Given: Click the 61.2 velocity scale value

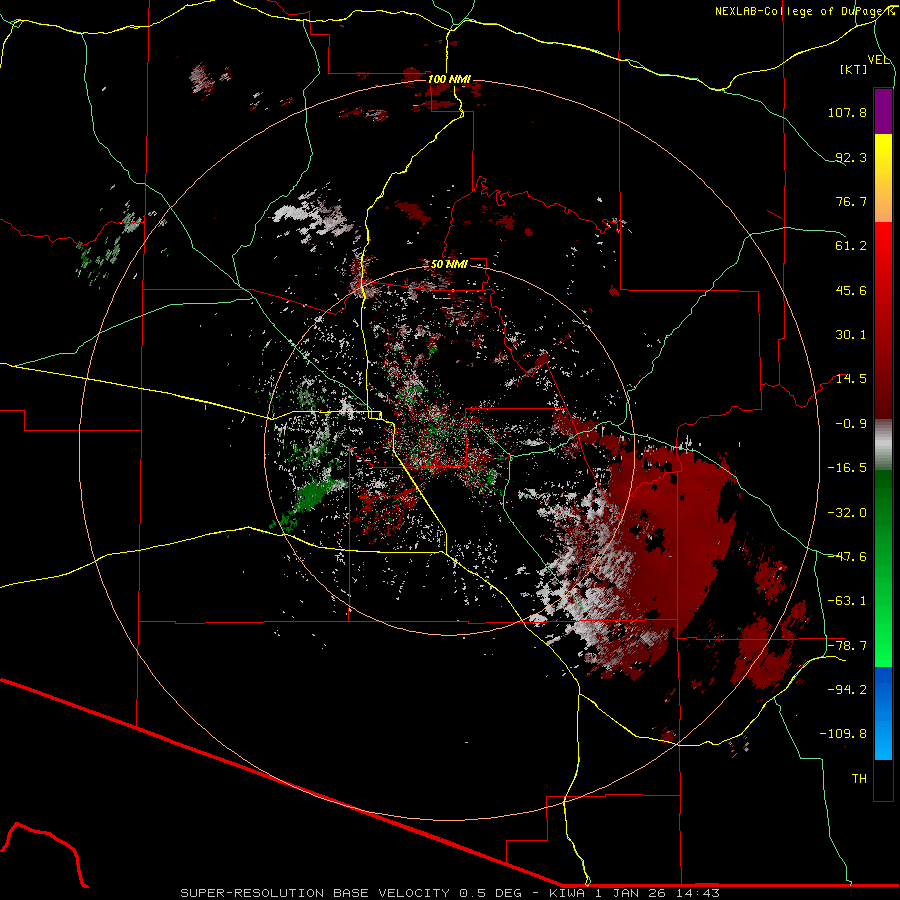Looking at the screenshot, I should click(x=851, y=246).
